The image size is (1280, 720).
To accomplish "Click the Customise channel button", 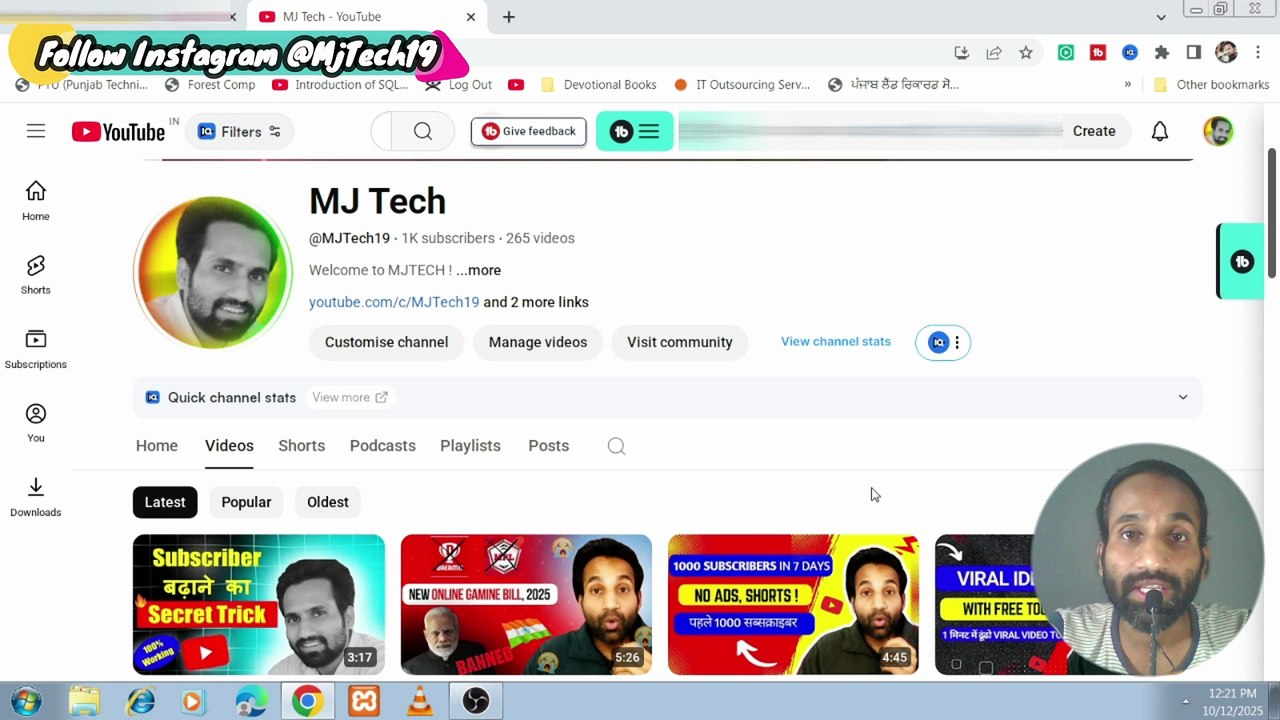I will (386, 342).
